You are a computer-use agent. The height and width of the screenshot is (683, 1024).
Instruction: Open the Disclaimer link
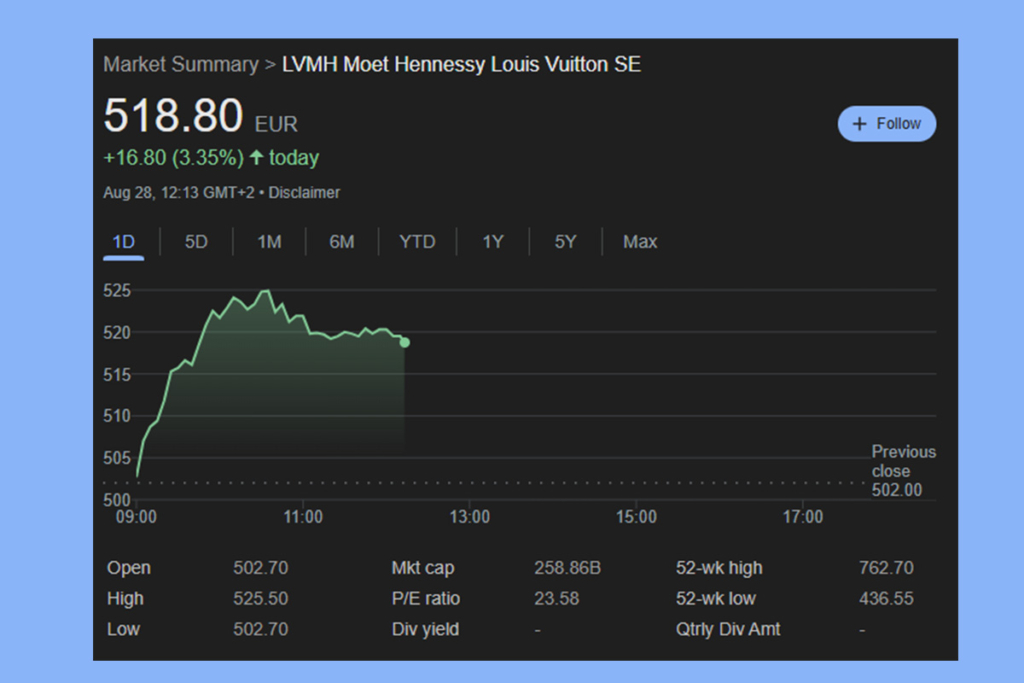[304, 193]
